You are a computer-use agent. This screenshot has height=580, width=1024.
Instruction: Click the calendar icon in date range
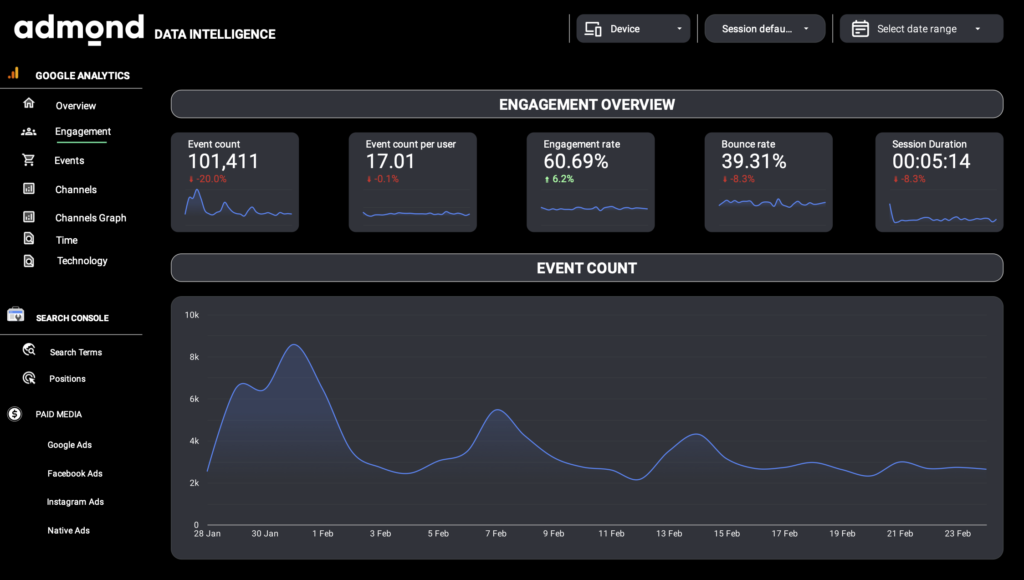pos(860,29)
